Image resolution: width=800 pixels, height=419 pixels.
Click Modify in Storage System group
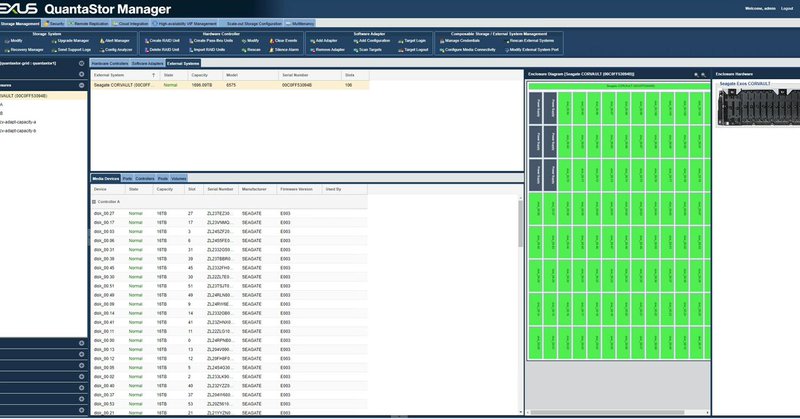[14, 41]
